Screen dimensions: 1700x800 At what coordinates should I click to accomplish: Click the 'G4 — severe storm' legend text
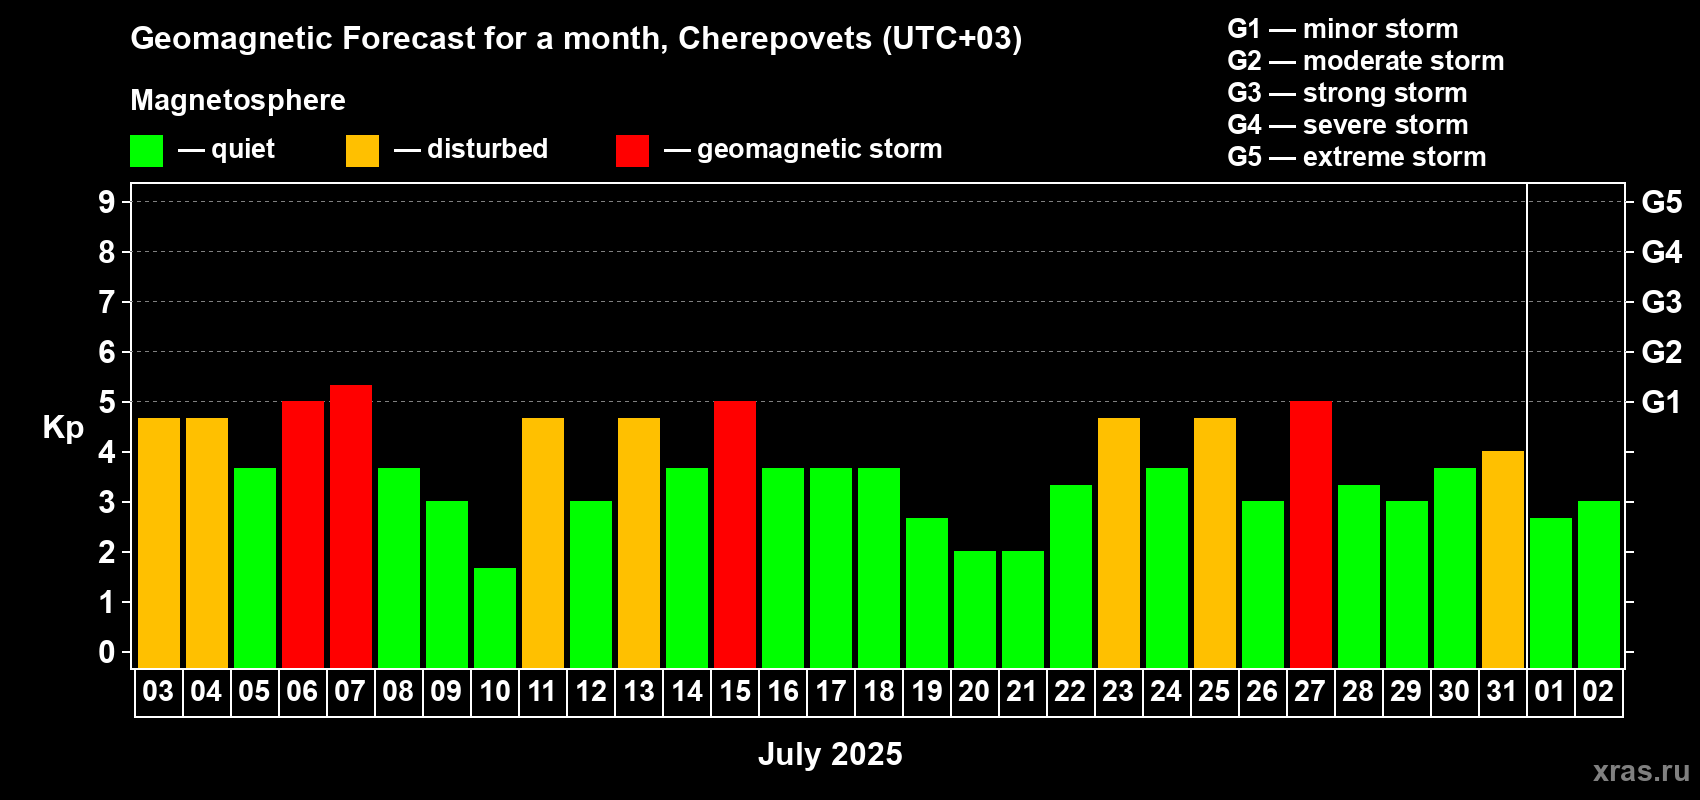click(1348, 125)
